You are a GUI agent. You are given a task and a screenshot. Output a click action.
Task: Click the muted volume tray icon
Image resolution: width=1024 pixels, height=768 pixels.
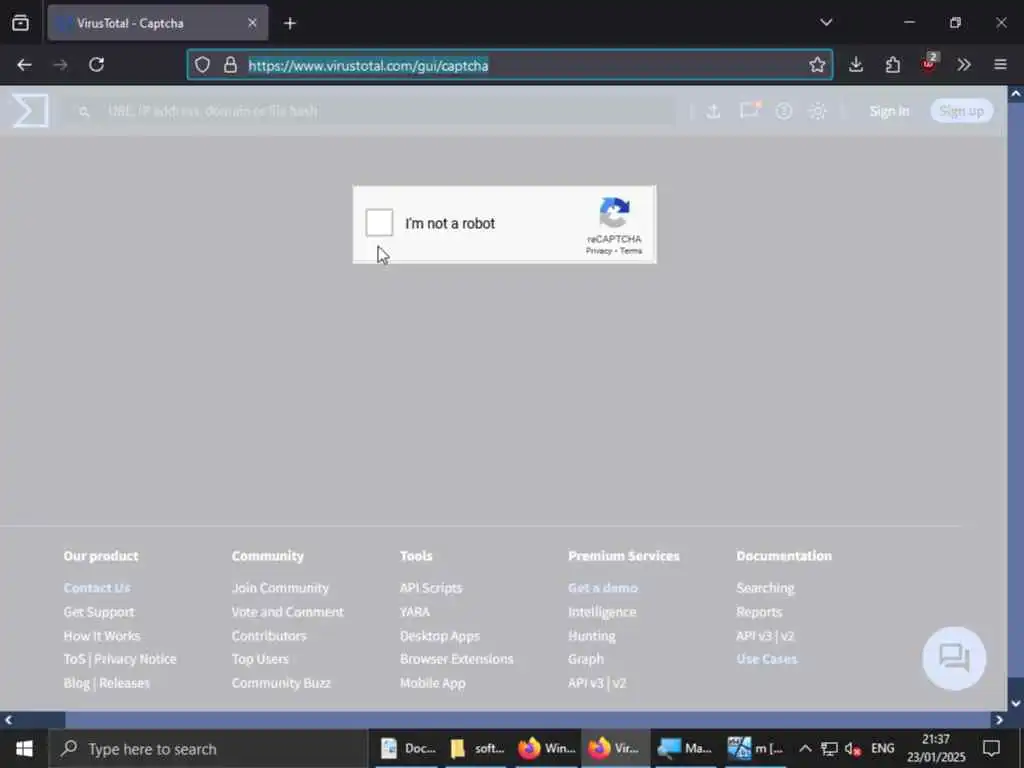click(x=852, y=748)
